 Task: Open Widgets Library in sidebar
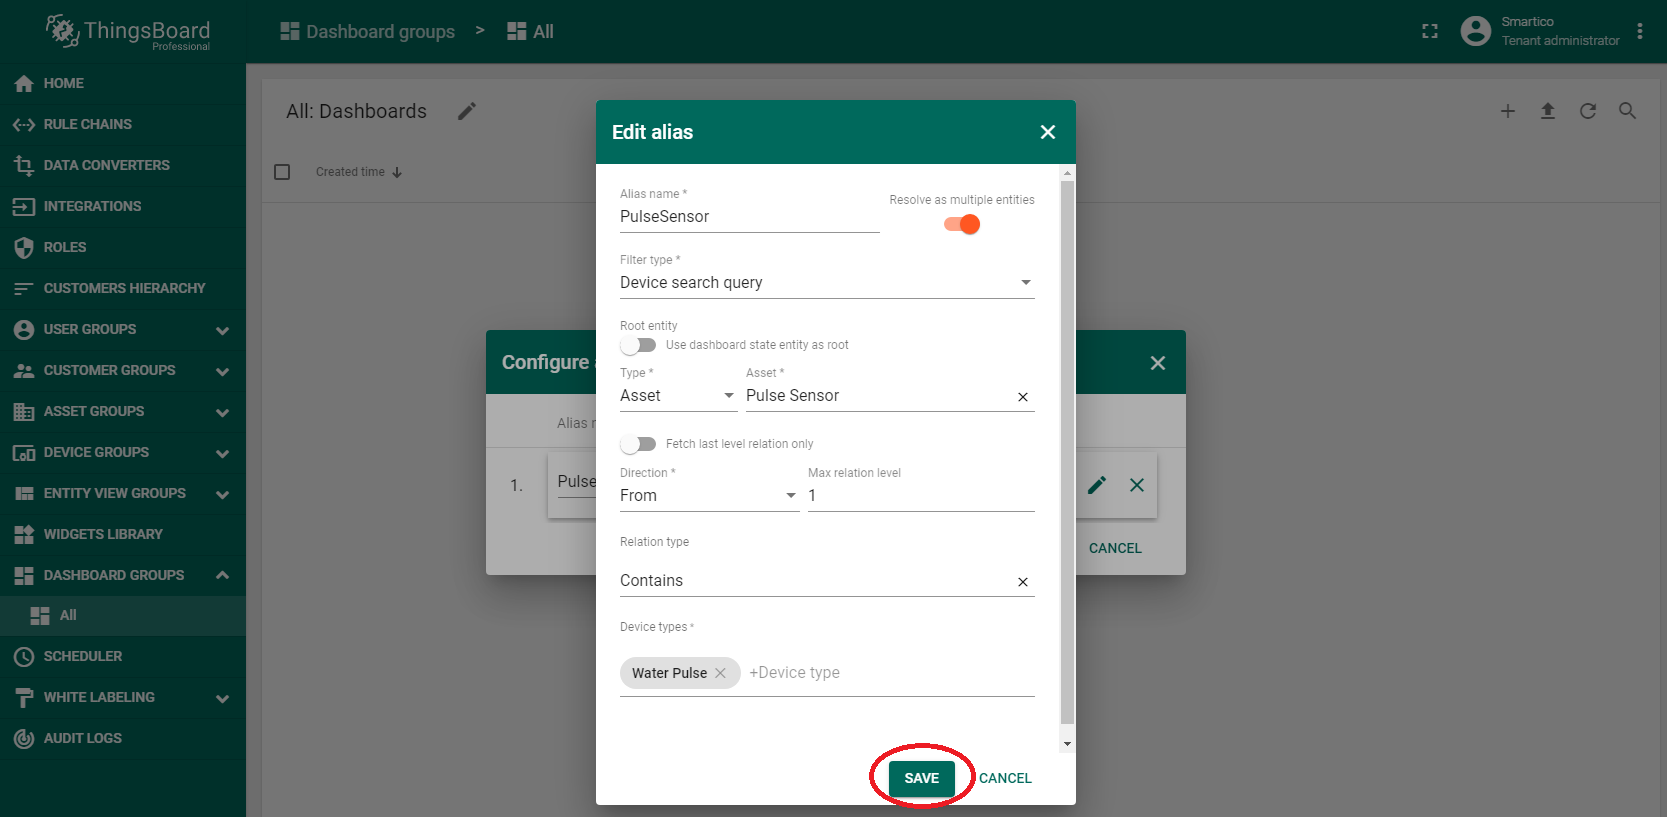click(103, 534)
